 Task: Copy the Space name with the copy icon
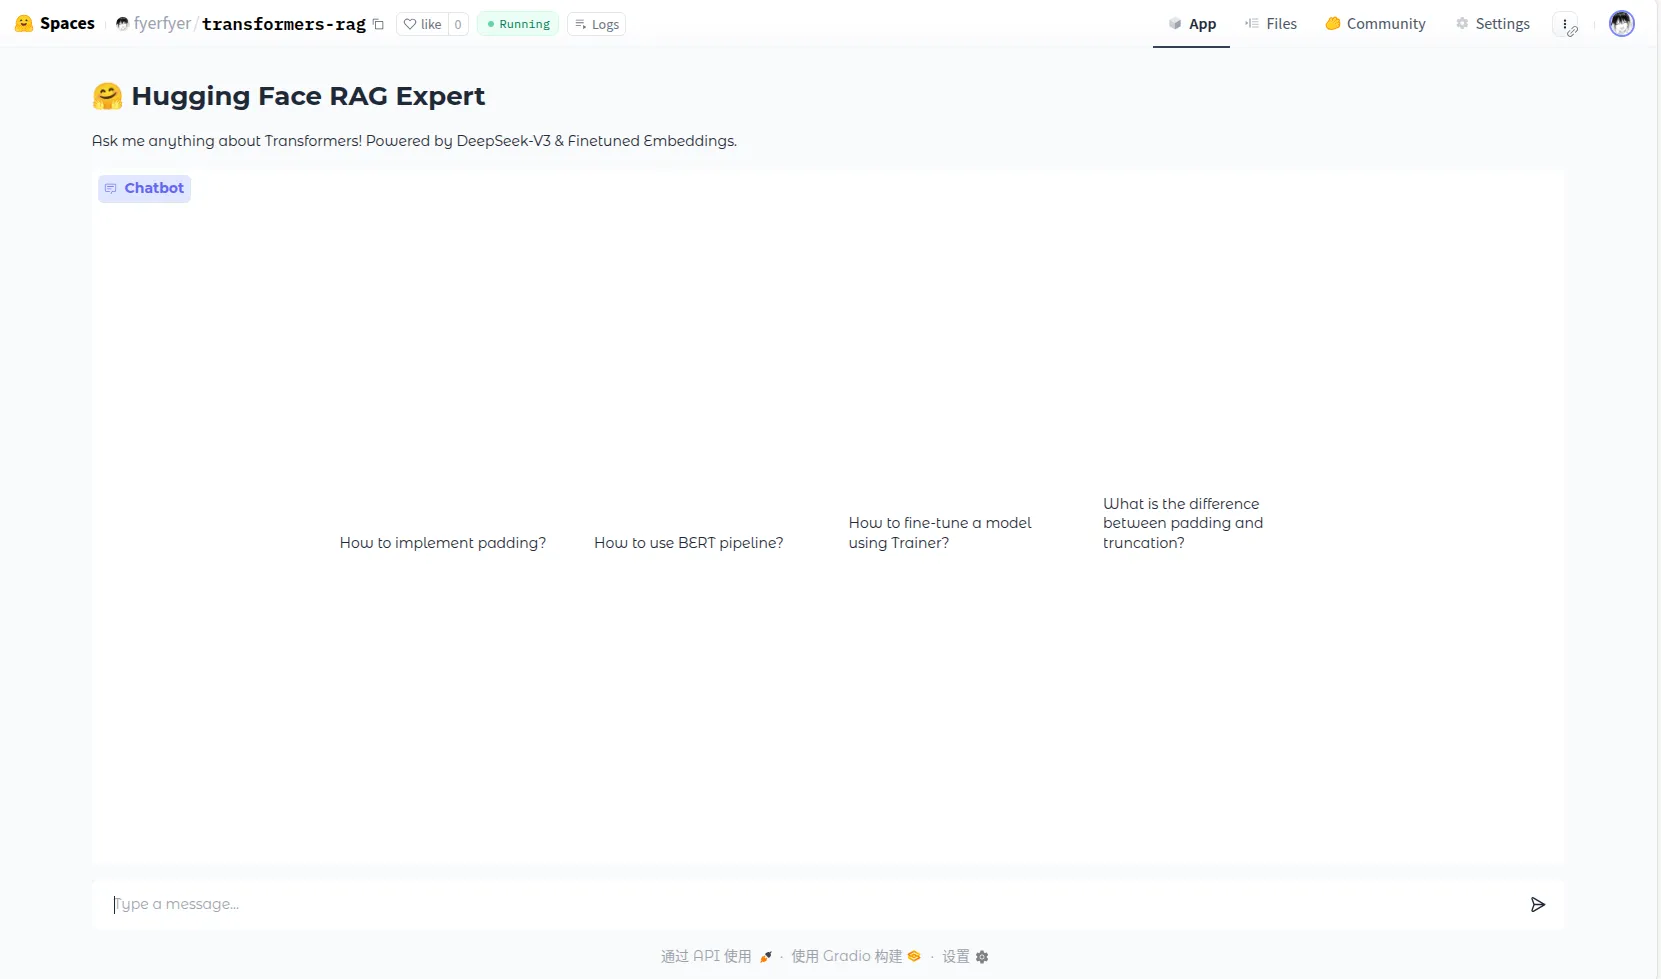(x=378, y=24)
